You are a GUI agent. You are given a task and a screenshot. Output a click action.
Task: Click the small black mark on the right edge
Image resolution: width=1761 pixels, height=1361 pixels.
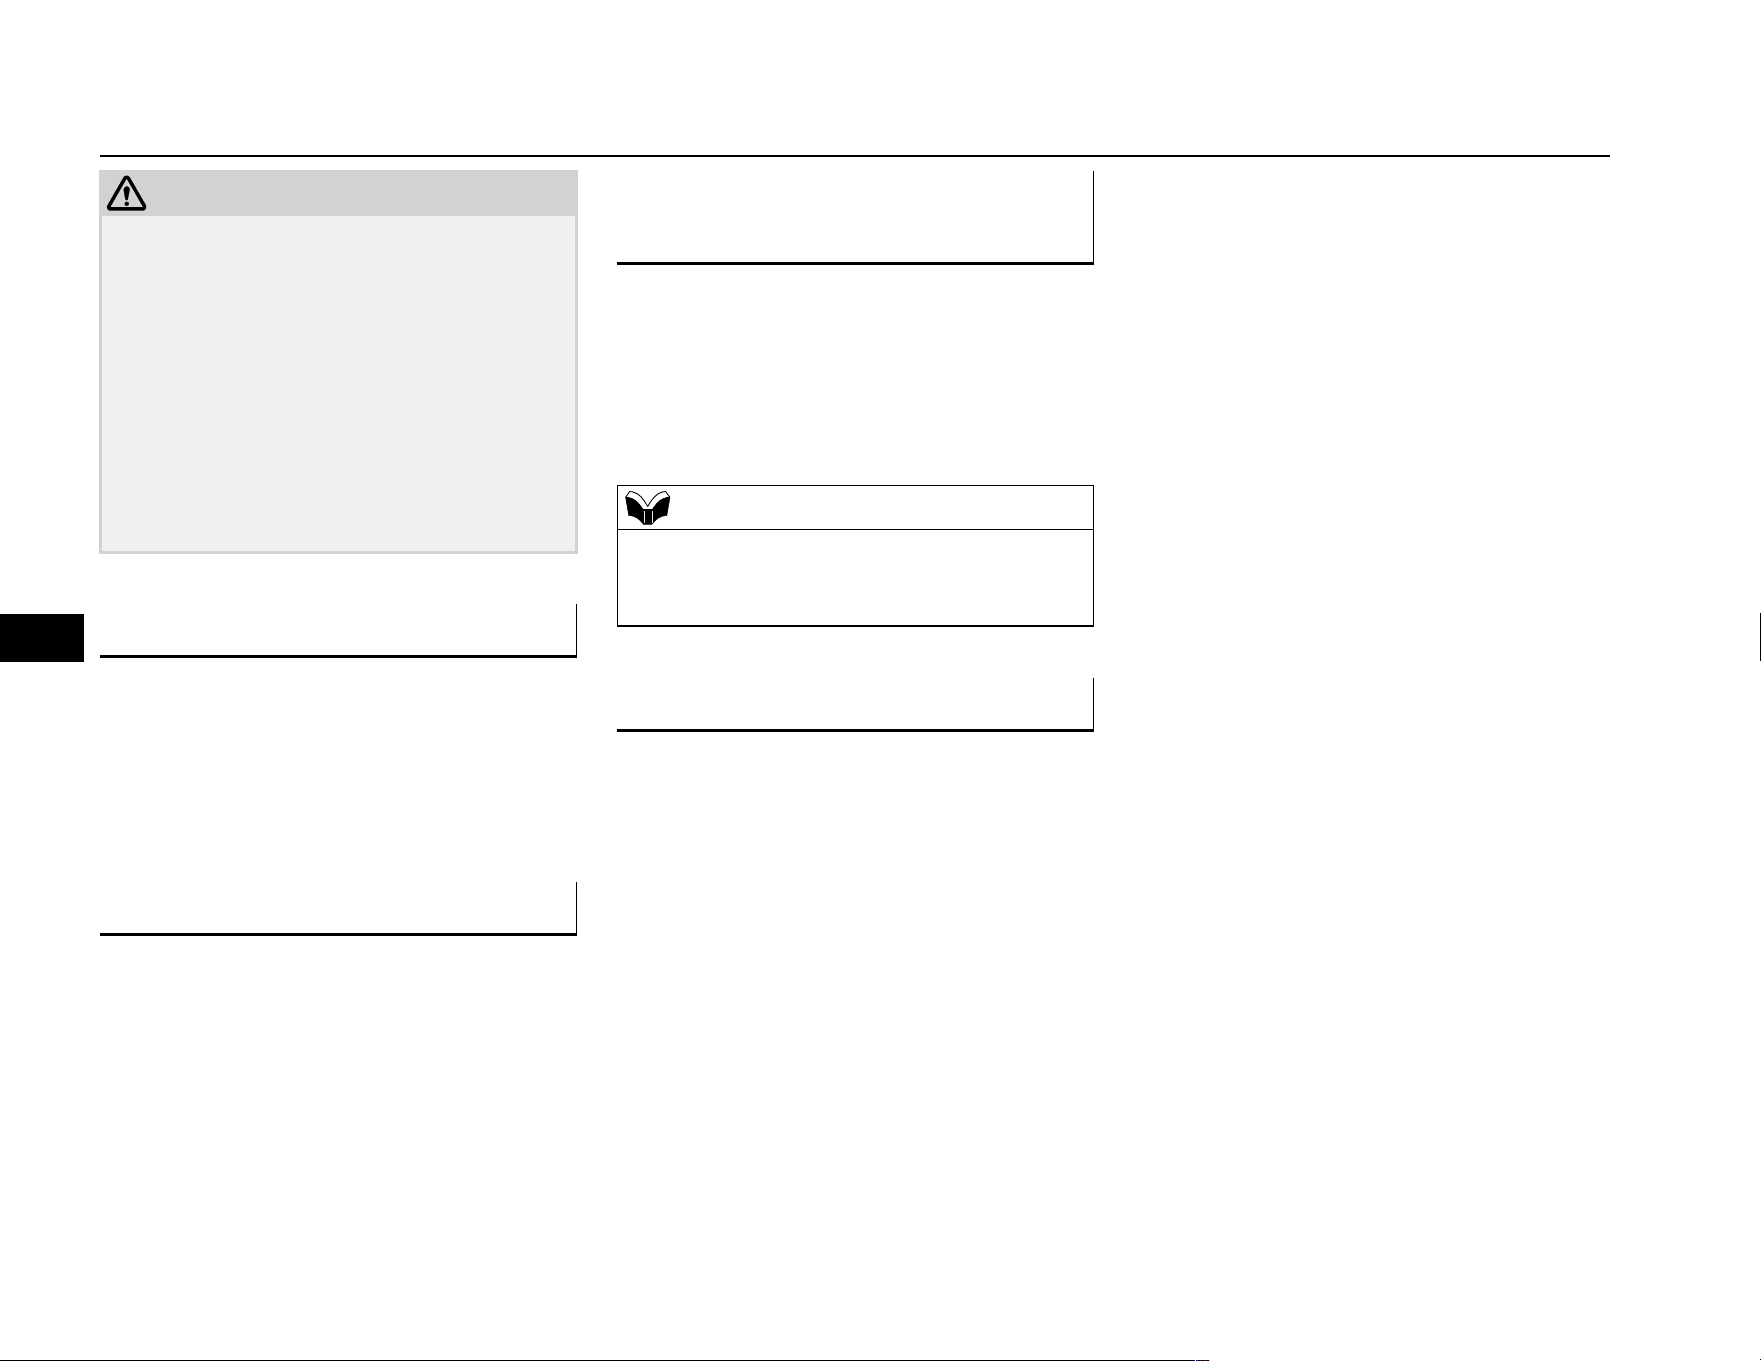coord(1758,638)
